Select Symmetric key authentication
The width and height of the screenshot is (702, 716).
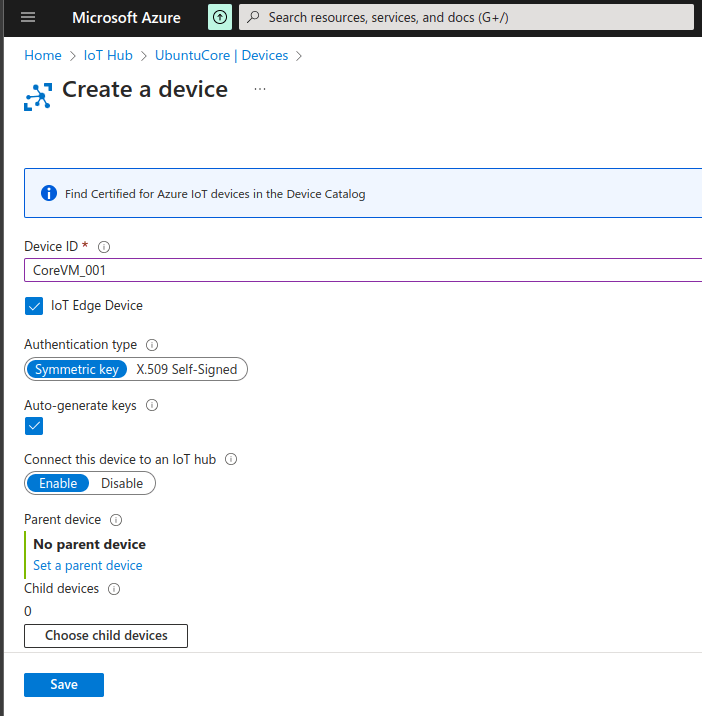click(x=77, y=369)
